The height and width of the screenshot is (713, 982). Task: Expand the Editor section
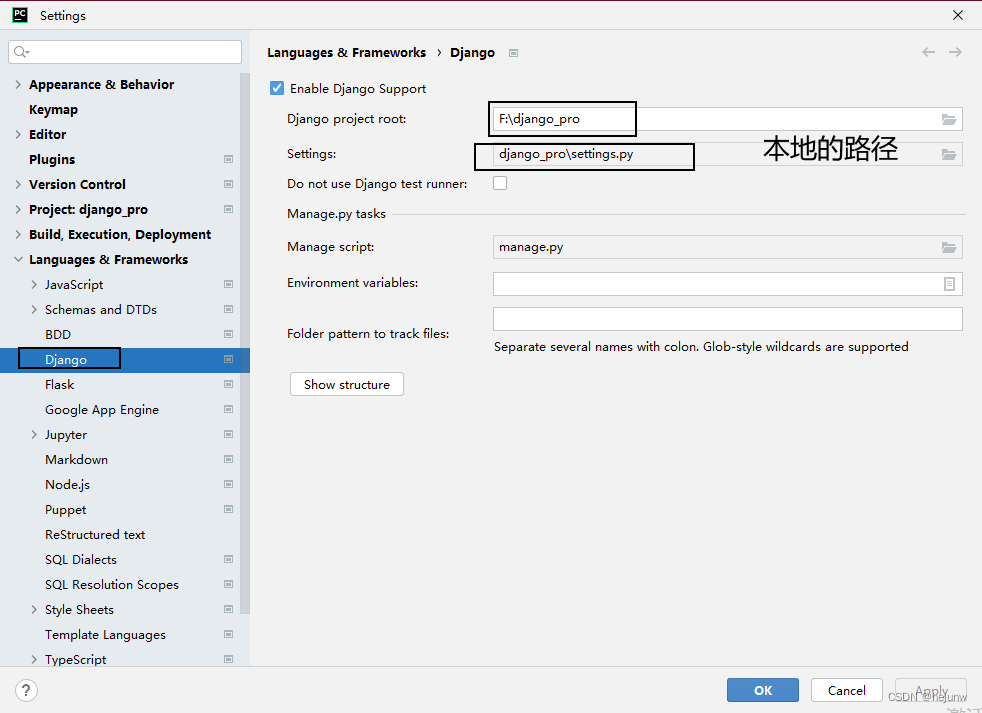(x=18, y=134)
